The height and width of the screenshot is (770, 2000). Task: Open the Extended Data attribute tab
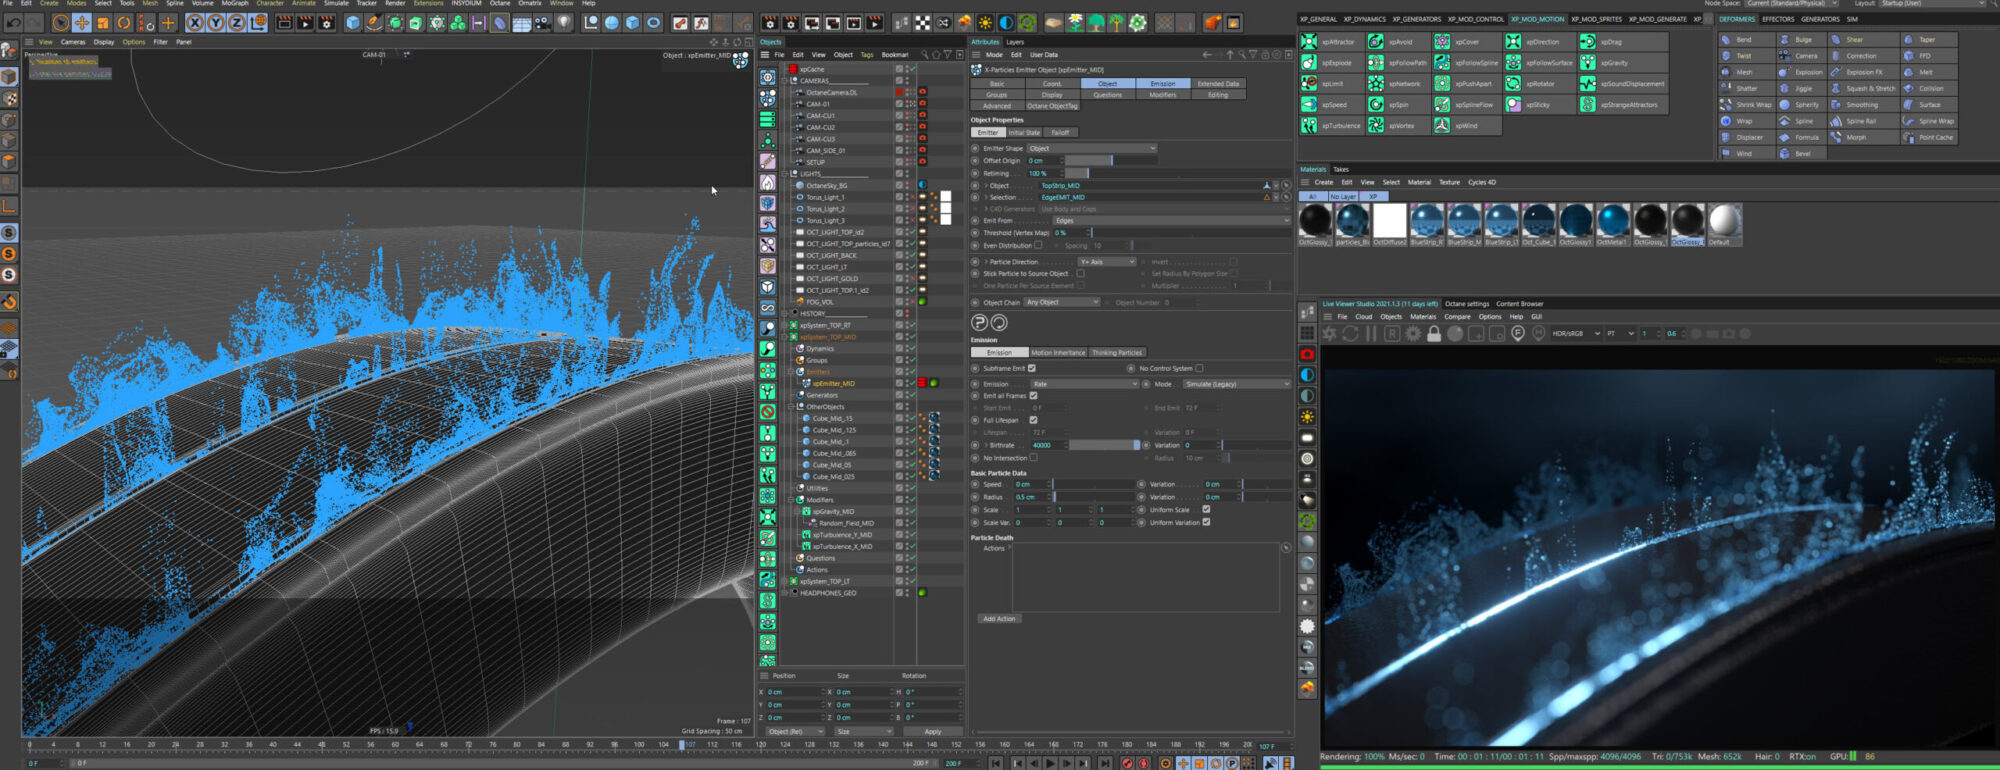(x=1218, y=84)
